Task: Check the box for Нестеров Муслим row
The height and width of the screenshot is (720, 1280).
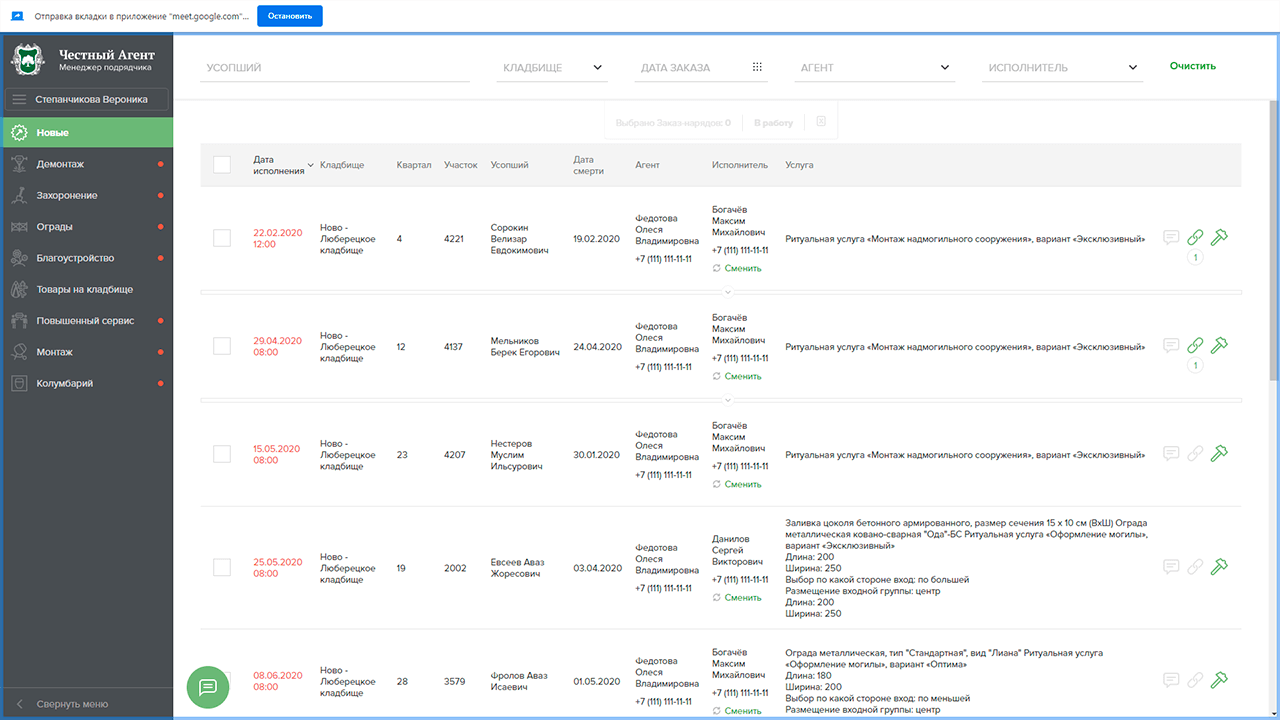Action: pyautogui.click(x=222, y=454)
